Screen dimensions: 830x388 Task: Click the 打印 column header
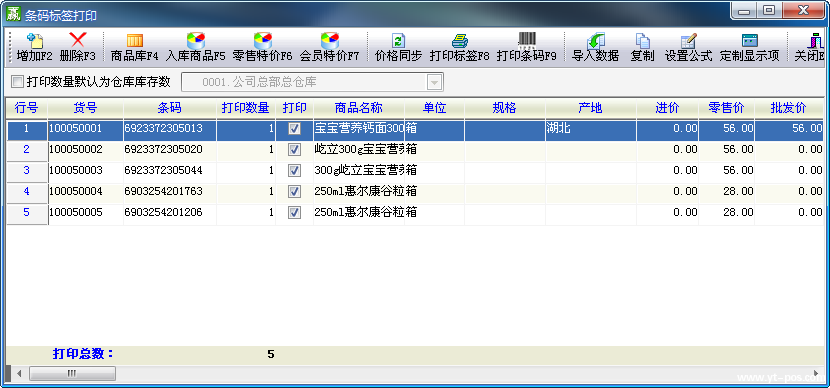coord(294,108)
